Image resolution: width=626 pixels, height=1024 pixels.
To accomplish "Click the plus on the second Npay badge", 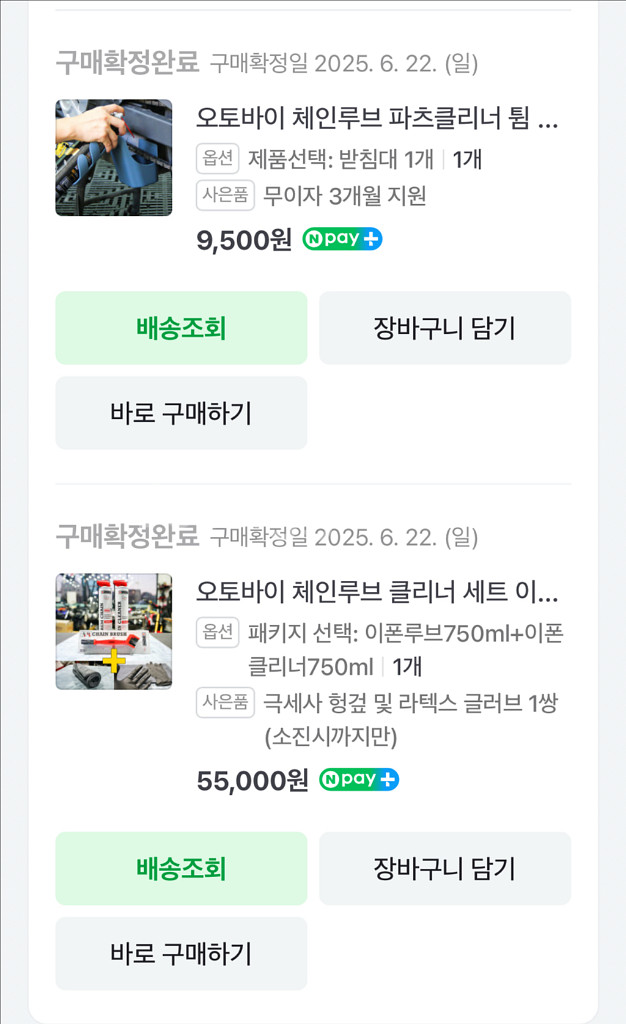I will [384, 780].
